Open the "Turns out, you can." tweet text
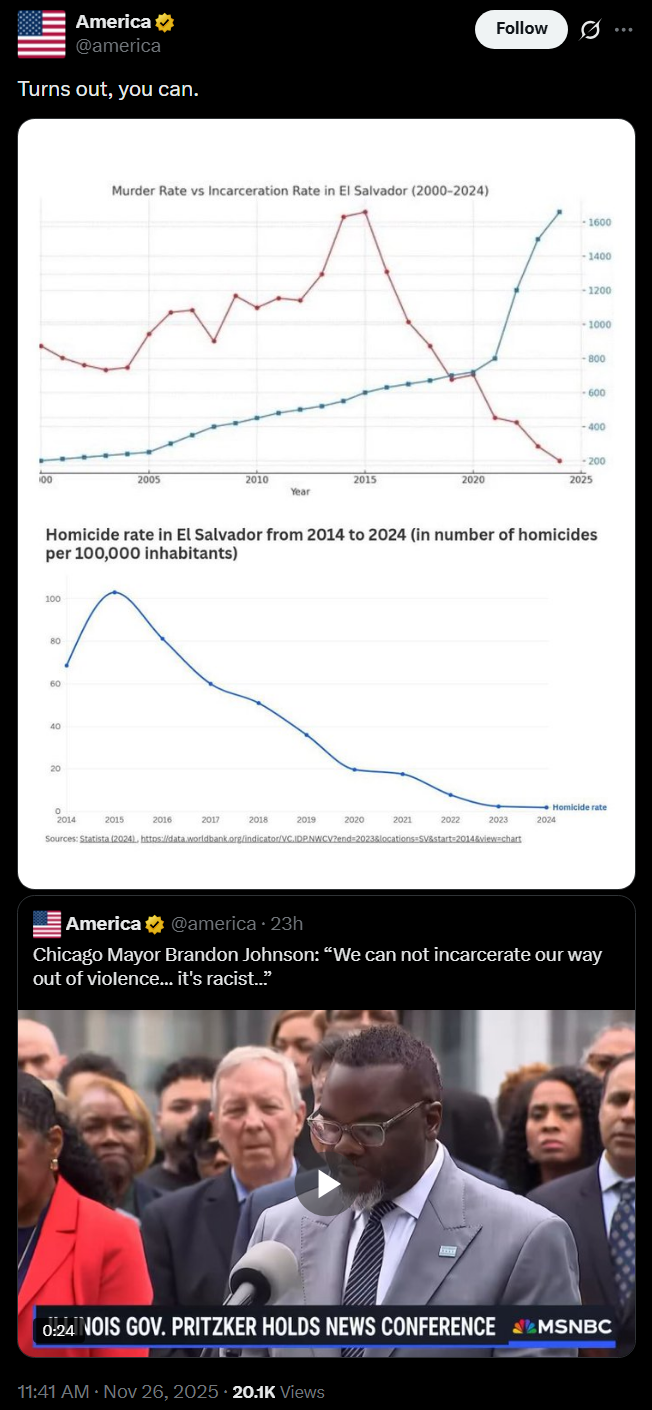The image size is (652, 1410). click(108, 89)
